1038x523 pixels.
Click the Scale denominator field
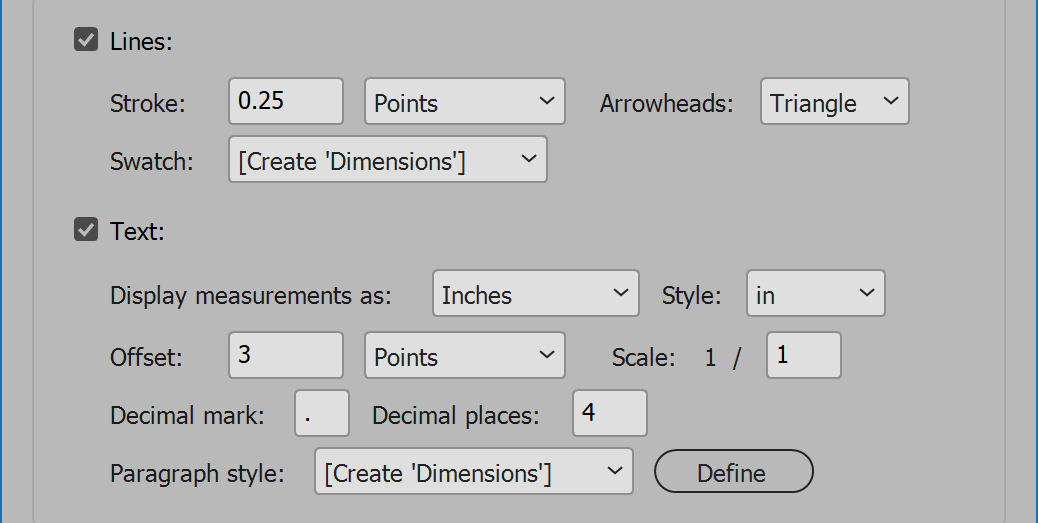[804, 356]
